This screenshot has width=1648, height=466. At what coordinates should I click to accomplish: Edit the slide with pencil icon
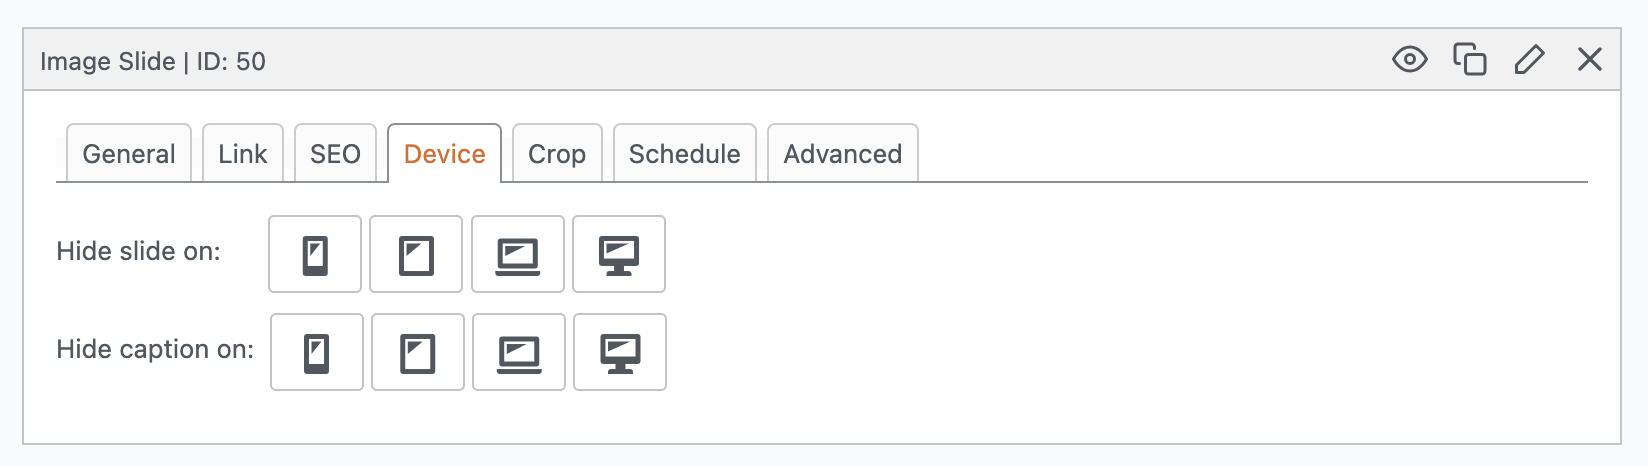(x=1529, y=60)
